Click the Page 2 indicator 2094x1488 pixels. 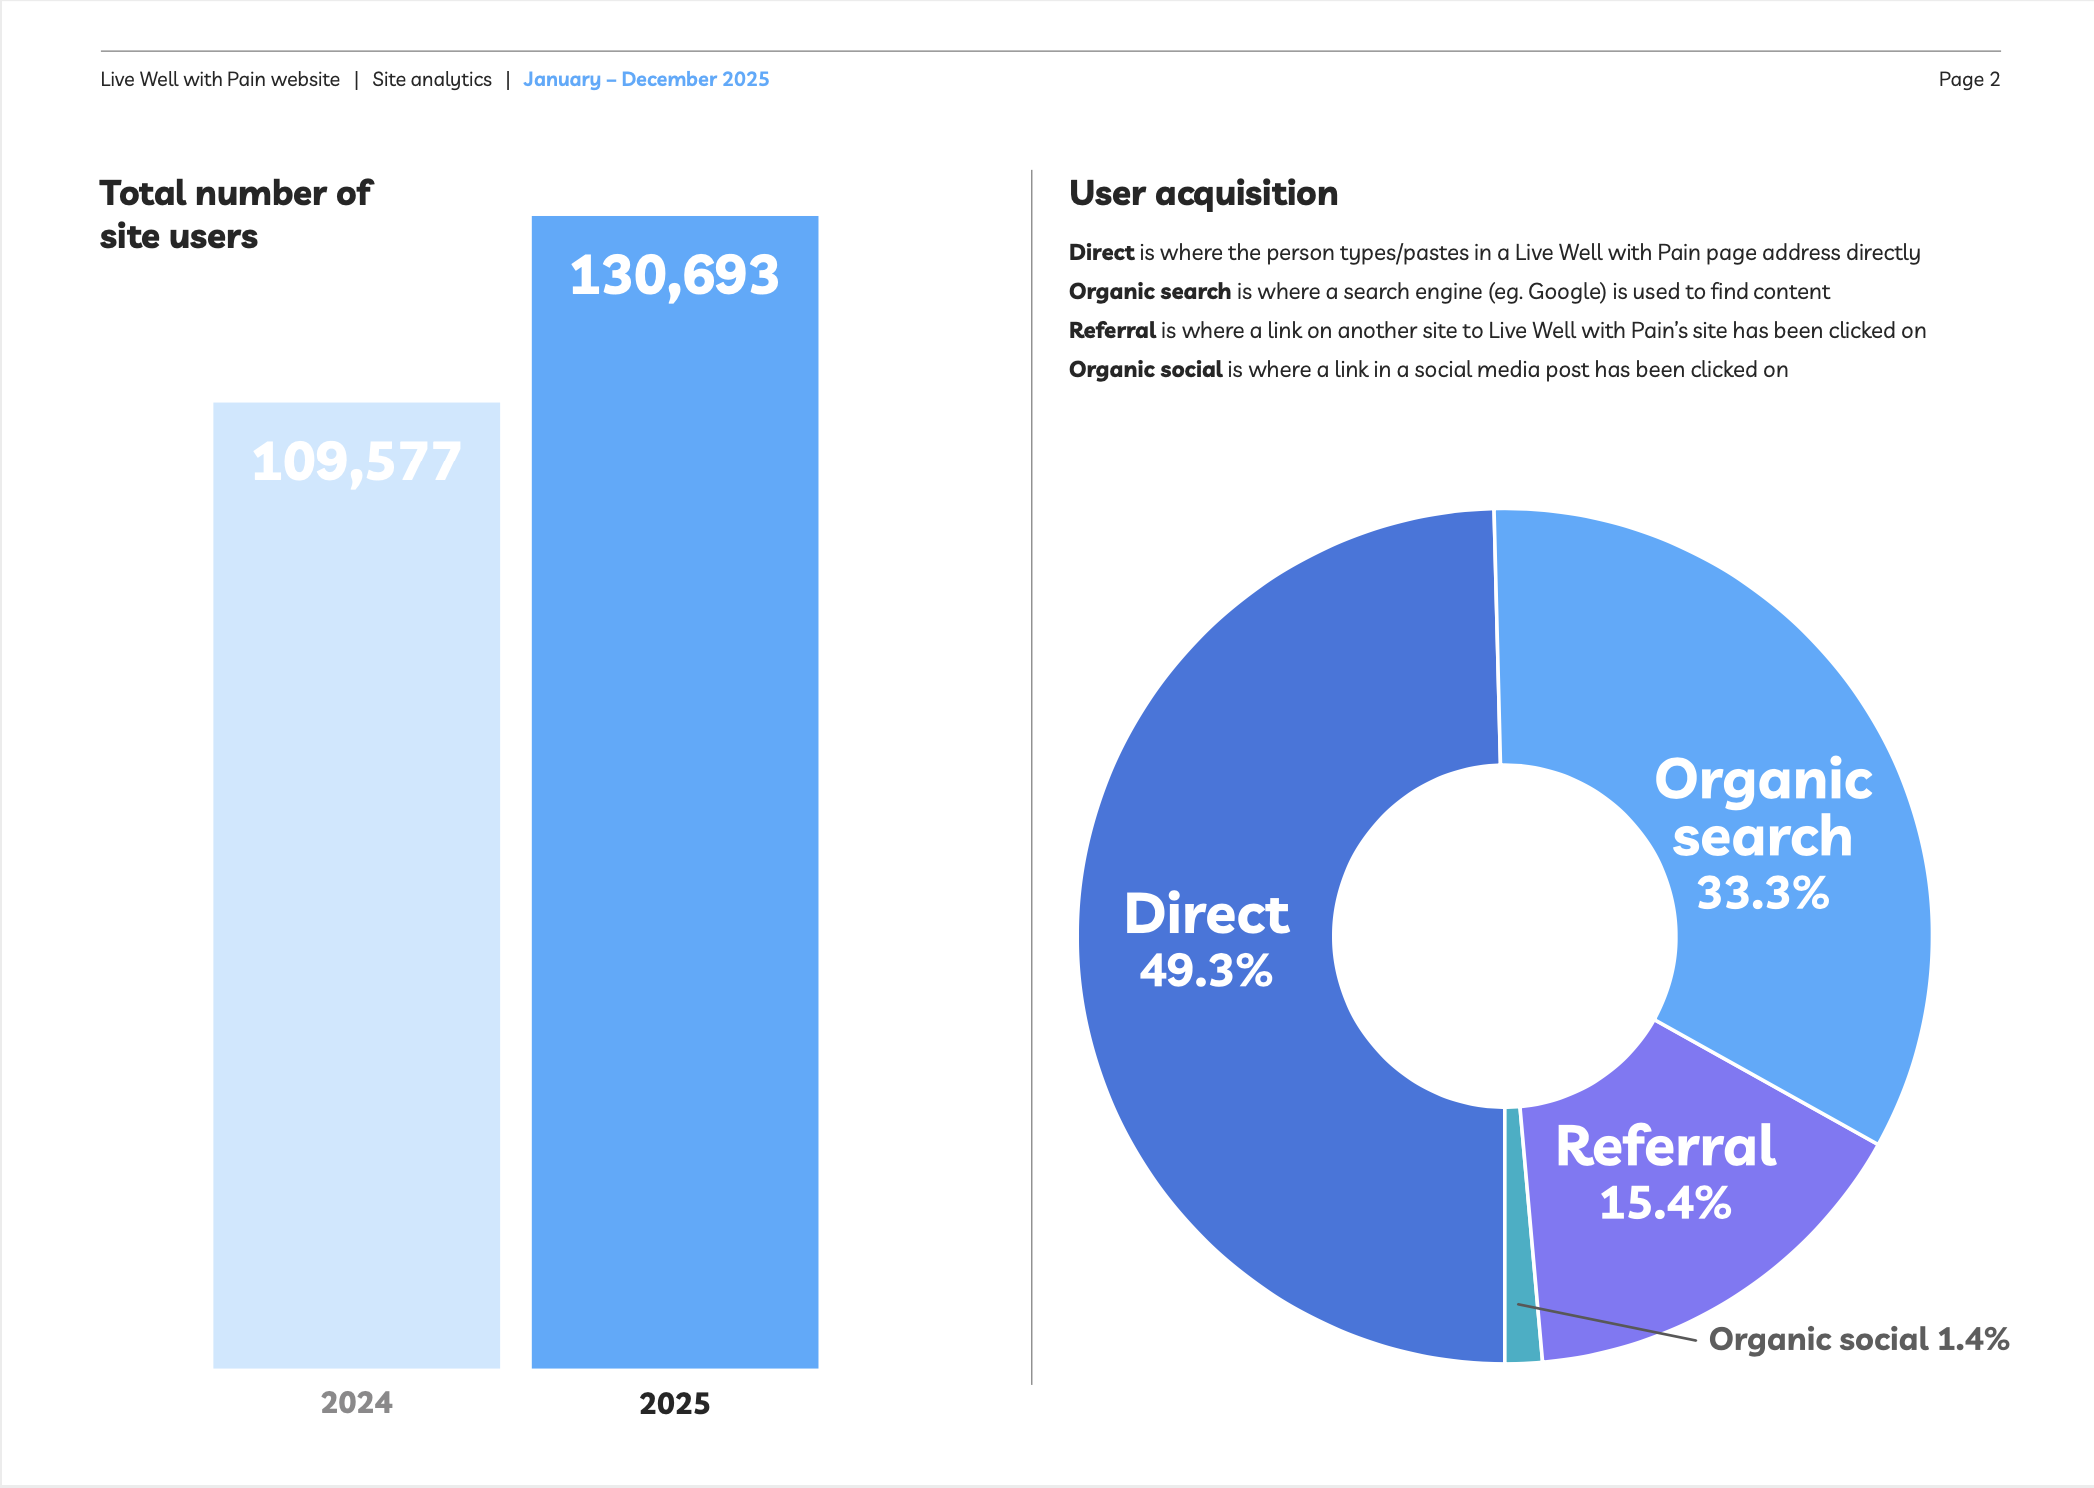(x=1968, y=79)
